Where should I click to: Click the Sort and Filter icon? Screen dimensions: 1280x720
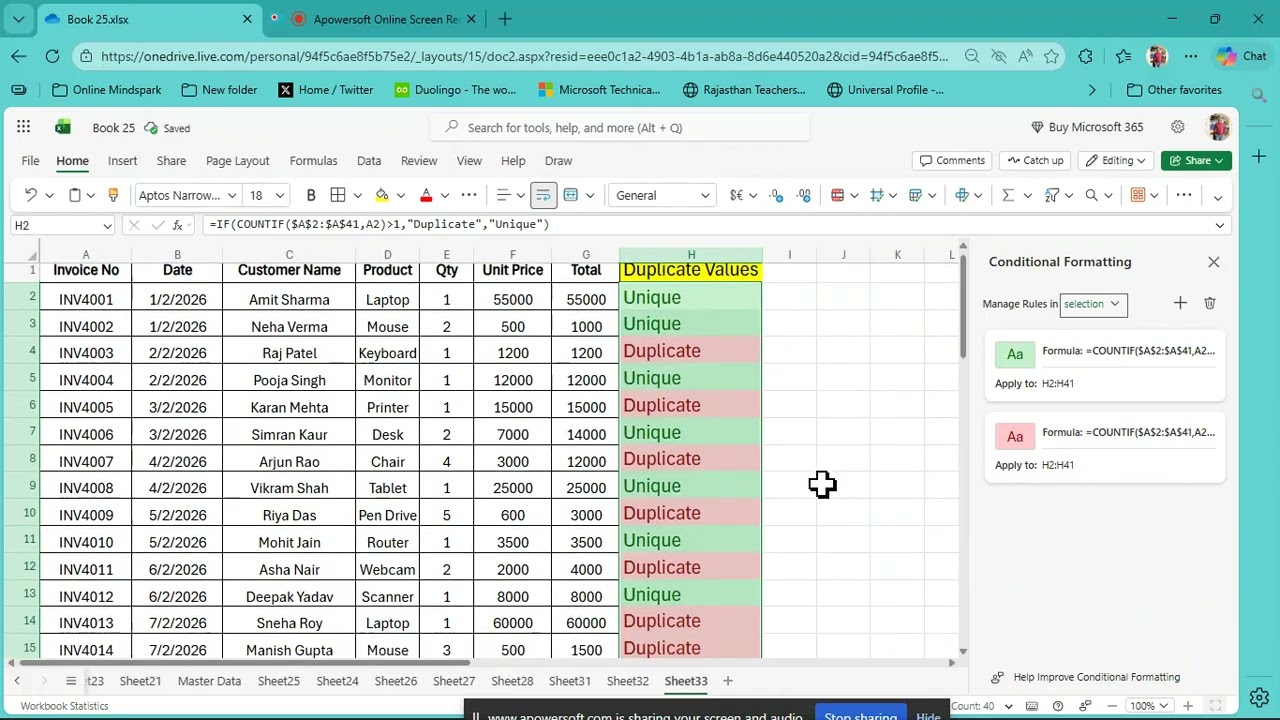(1052, 195)
